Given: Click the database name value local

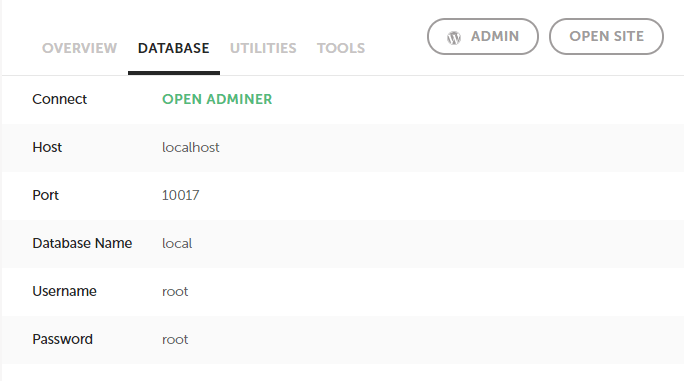Looking at the screenshot, I should (177, 243).
